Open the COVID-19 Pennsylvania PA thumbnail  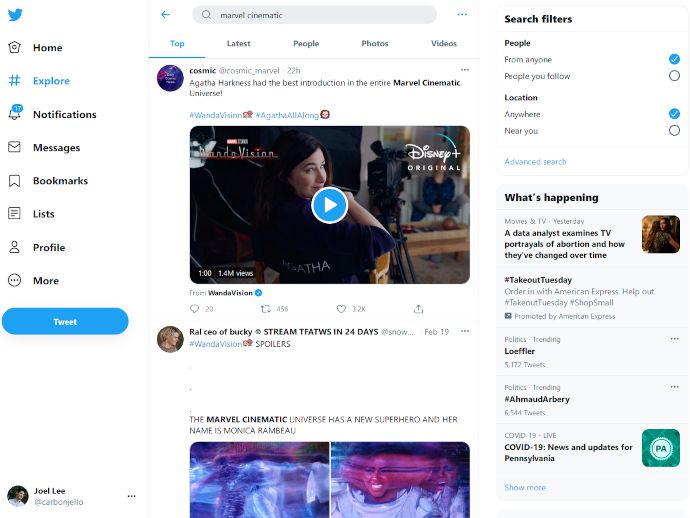pos(661,448)
